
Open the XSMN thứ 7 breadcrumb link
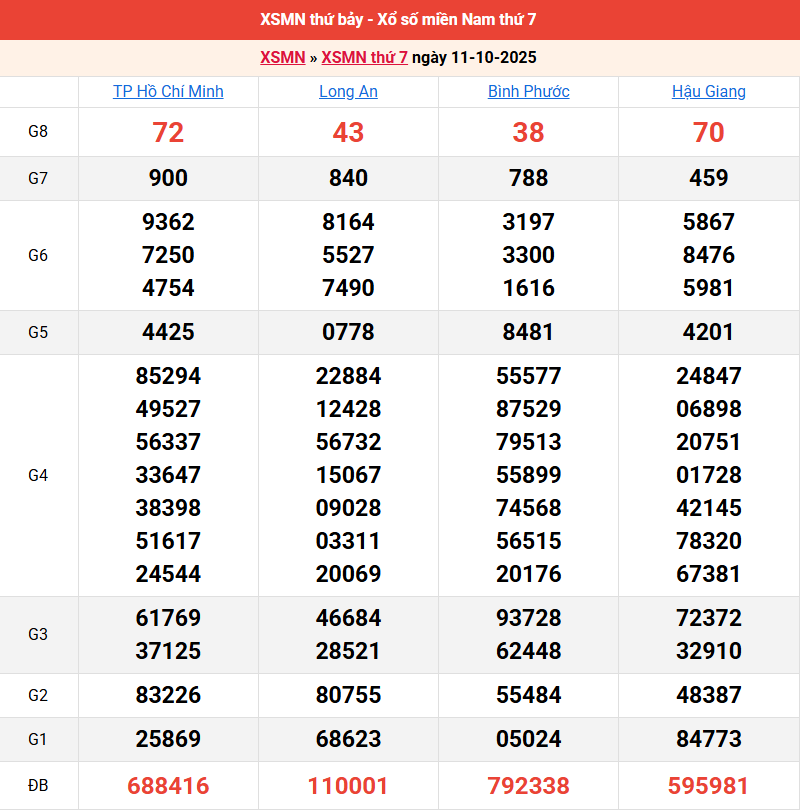pyautogui.click(x=364, y=57)
